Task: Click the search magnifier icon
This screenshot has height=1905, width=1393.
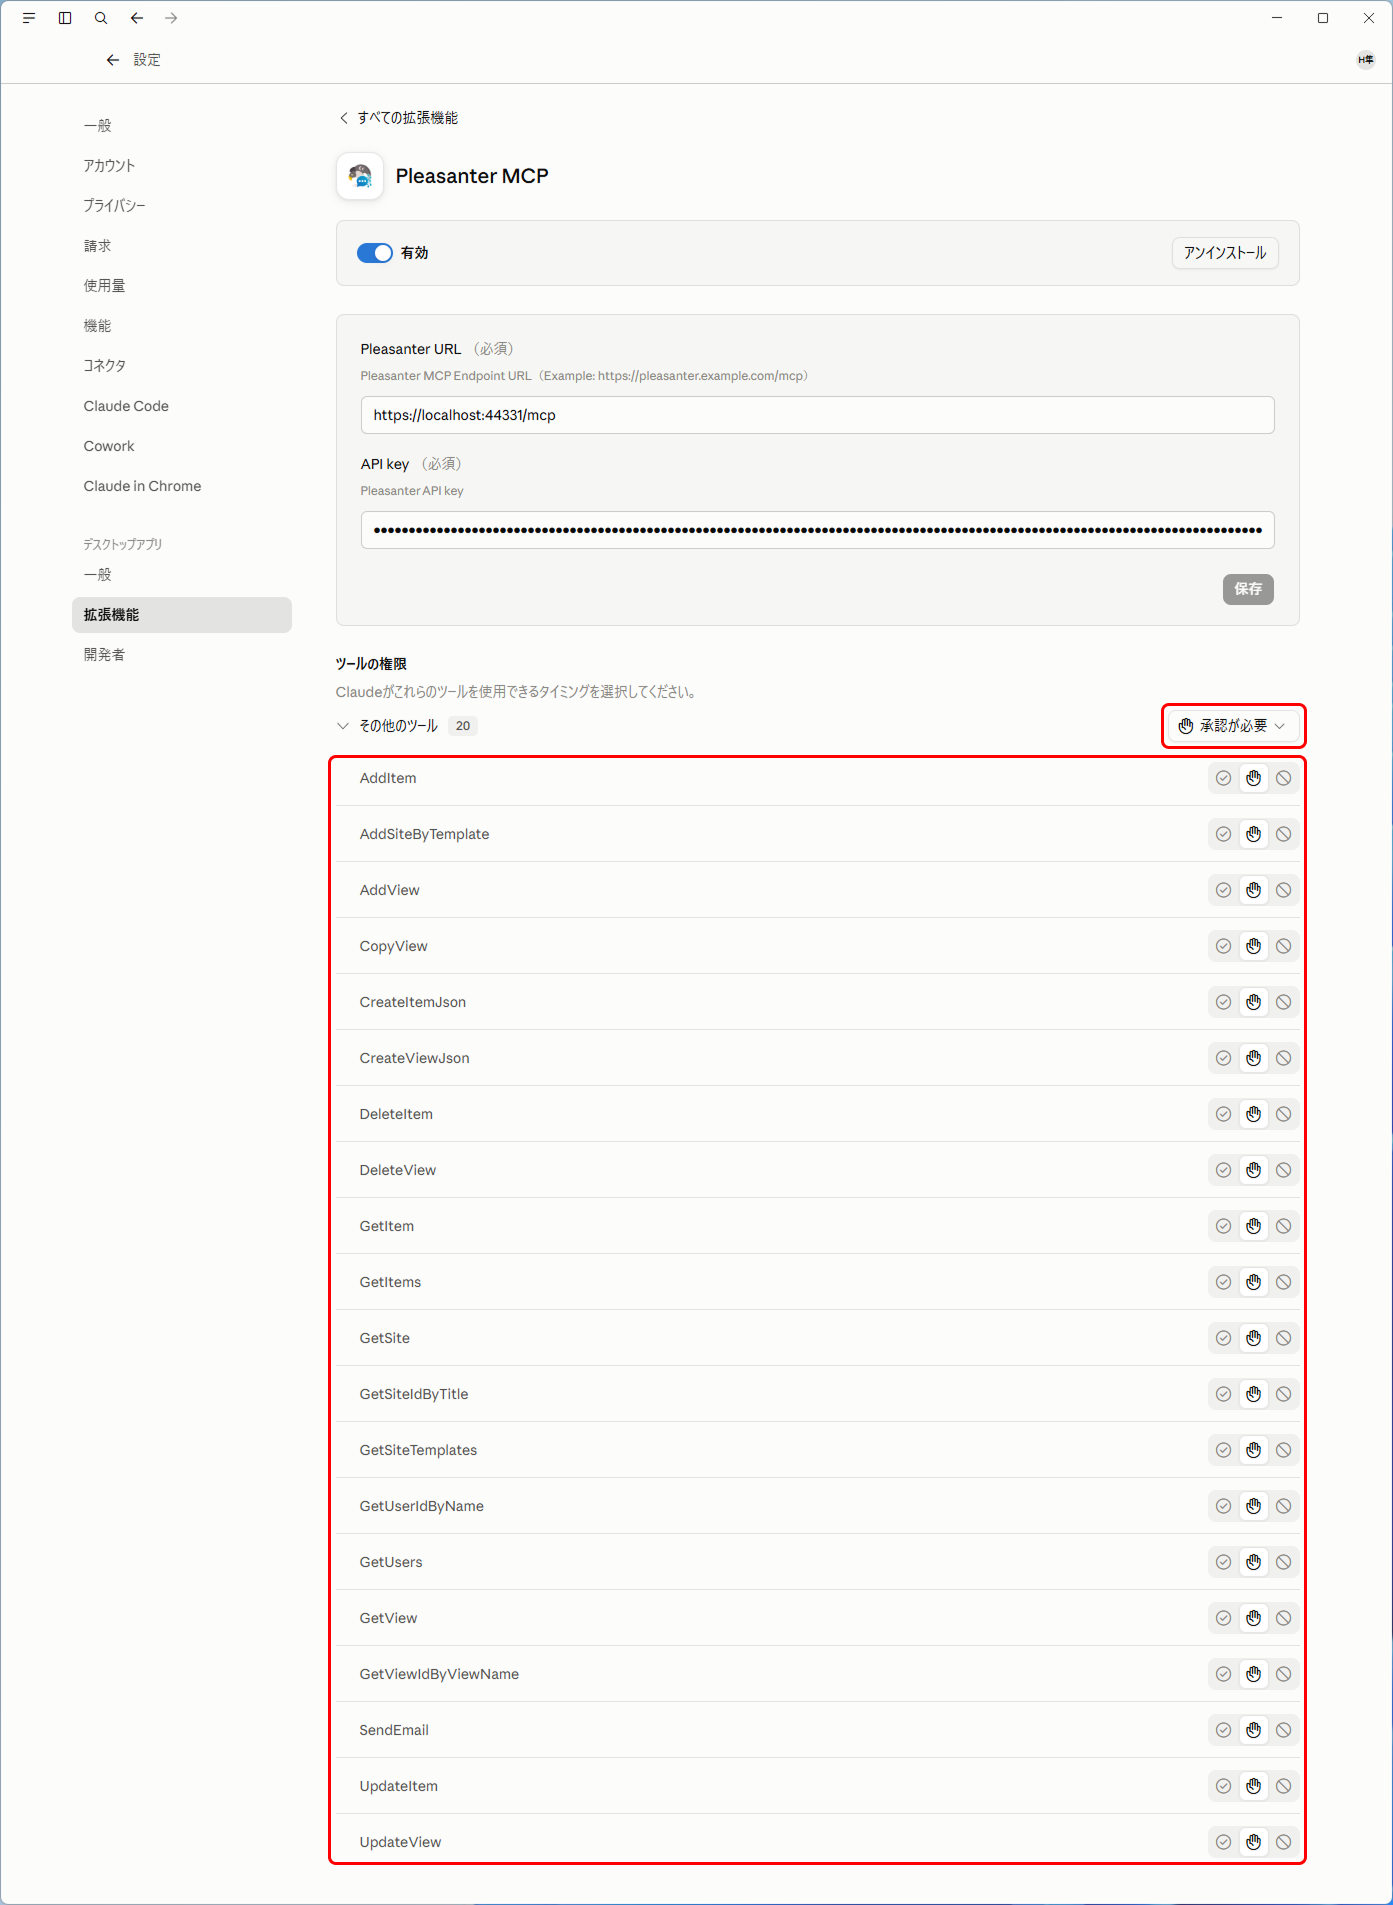Action: (x=101, y=18)
